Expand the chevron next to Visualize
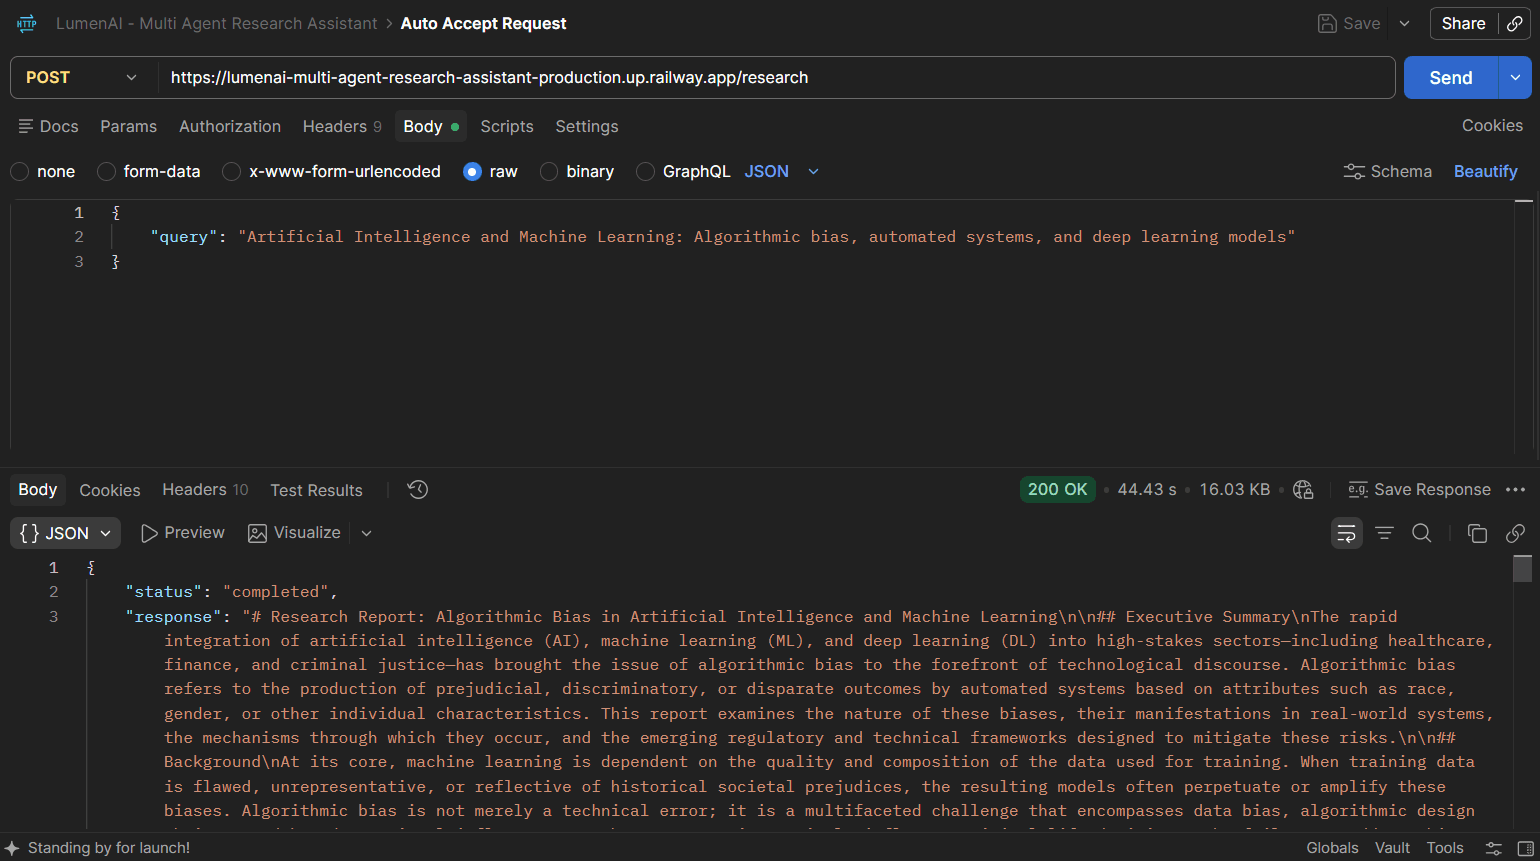The image size is (1540, 861). click(x=366, y=533)
